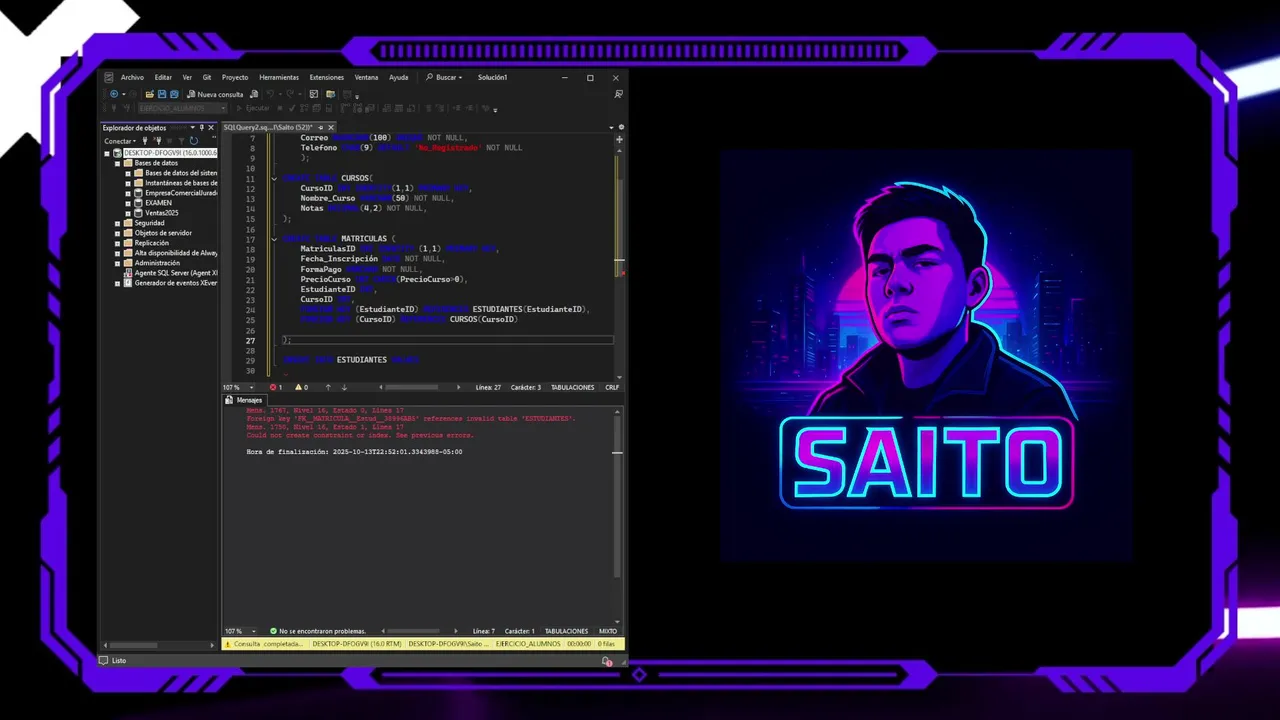1280x720 pixels.
Task: Click the parse query checkmark icon
Action: [291, 108]
